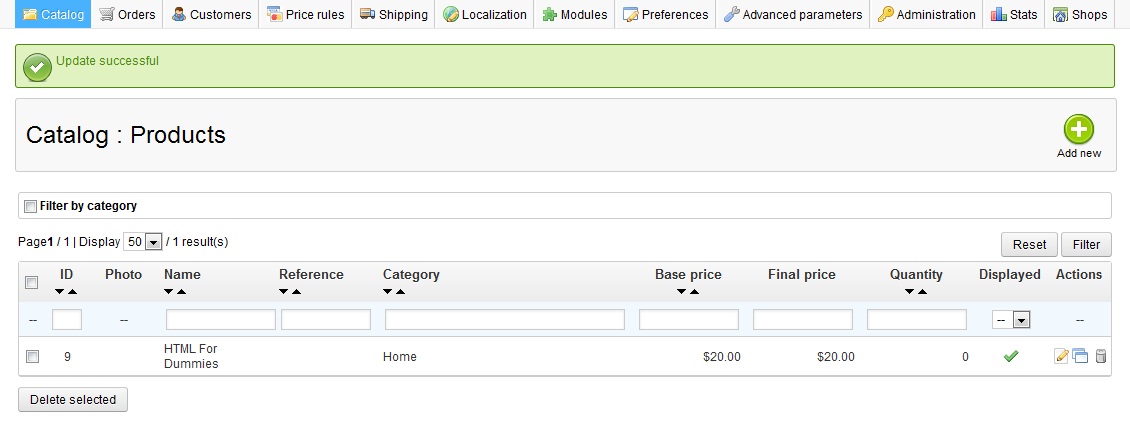Click the Delete selected button
The image size is (1130, 448).
(x=73, y=400)
